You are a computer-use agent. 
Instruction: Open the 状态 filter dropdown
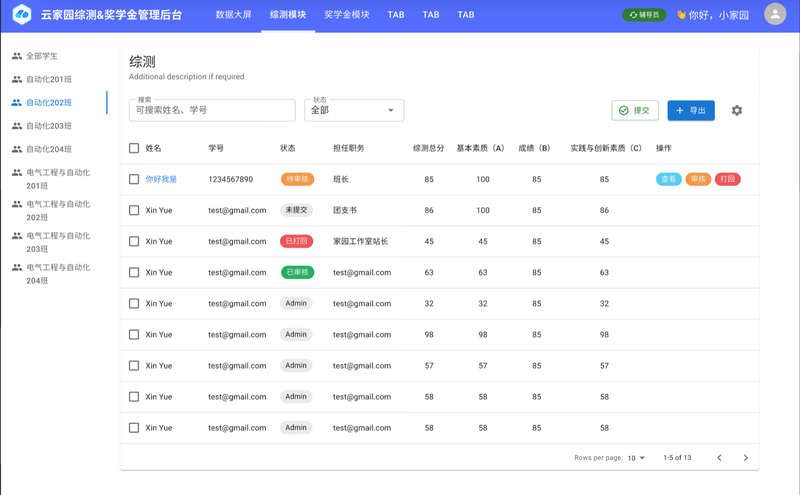pyautogui.click(x=354, y=110)
